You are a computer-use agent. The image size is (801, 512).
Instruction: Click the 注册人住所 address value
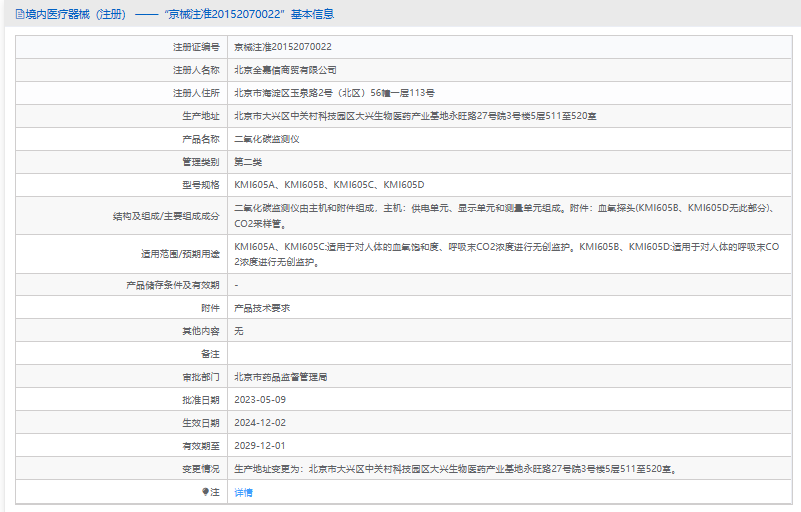pyautogui.click(x=334, y=93)
